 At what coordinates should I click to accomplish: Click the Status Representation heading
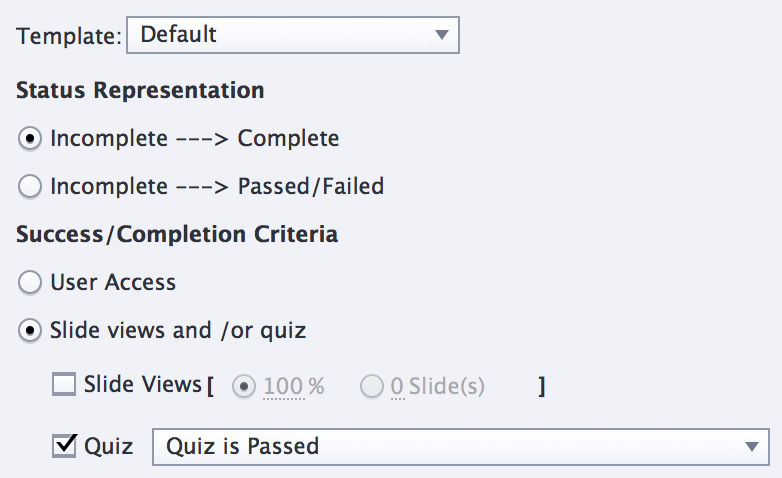click(x=140, y=90)
